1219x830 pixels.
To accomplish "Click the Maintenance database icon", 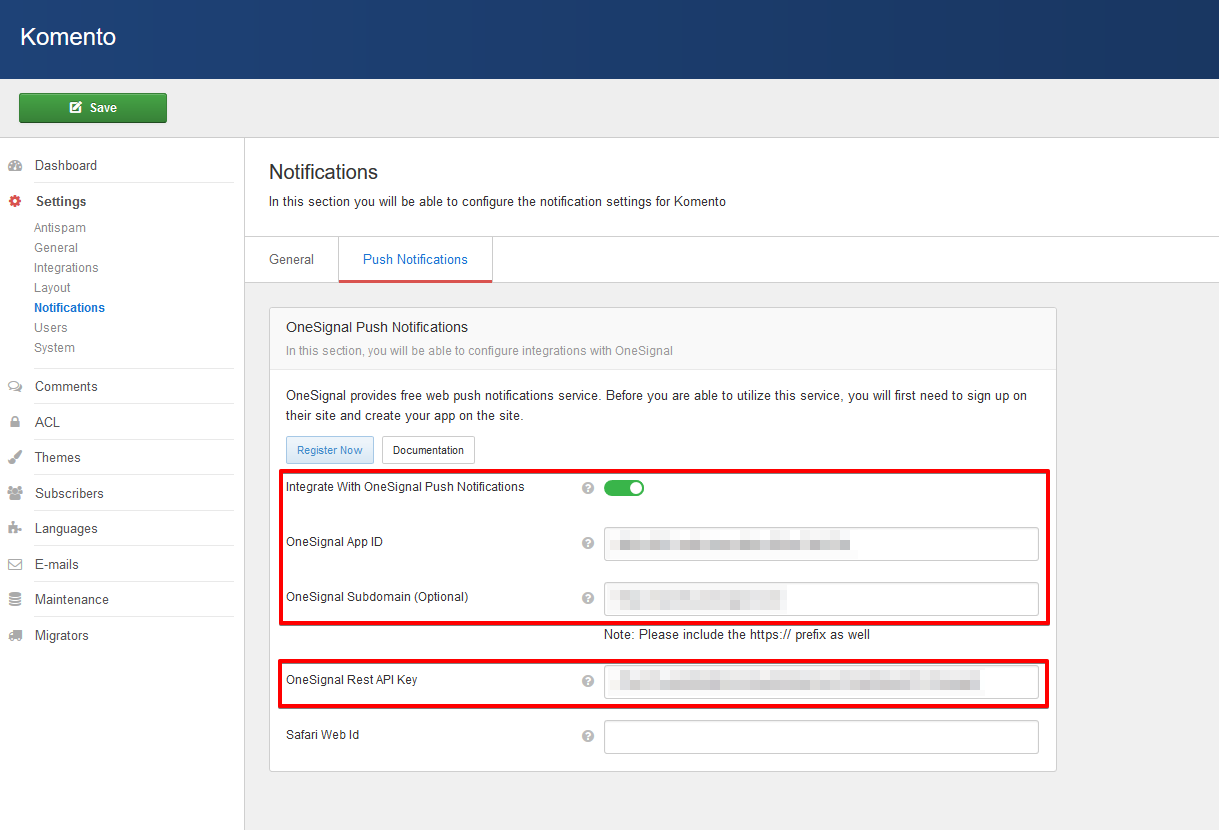I will [x=15, y=600].
